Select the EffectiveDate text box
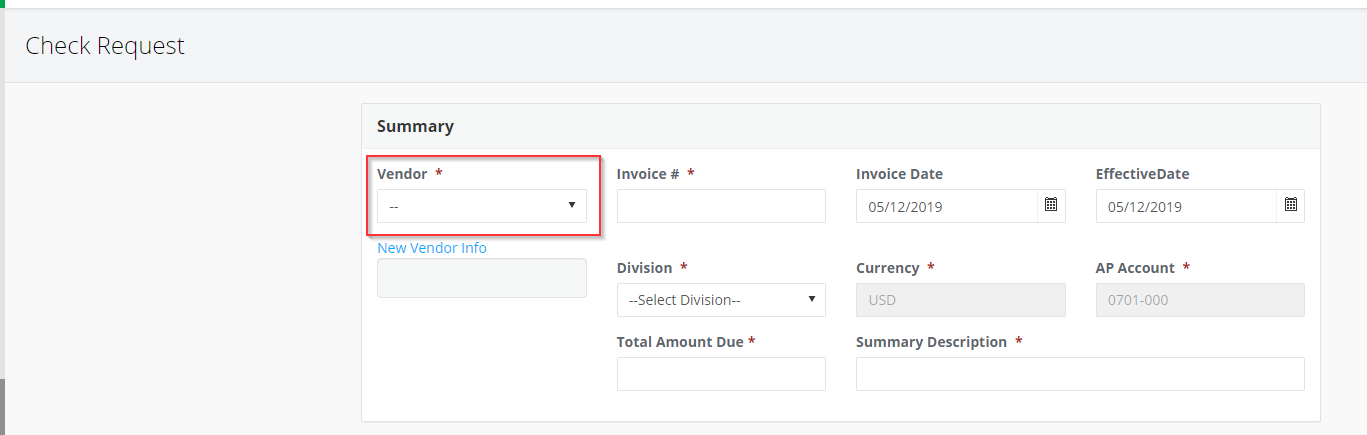 tap(1187, 206)
